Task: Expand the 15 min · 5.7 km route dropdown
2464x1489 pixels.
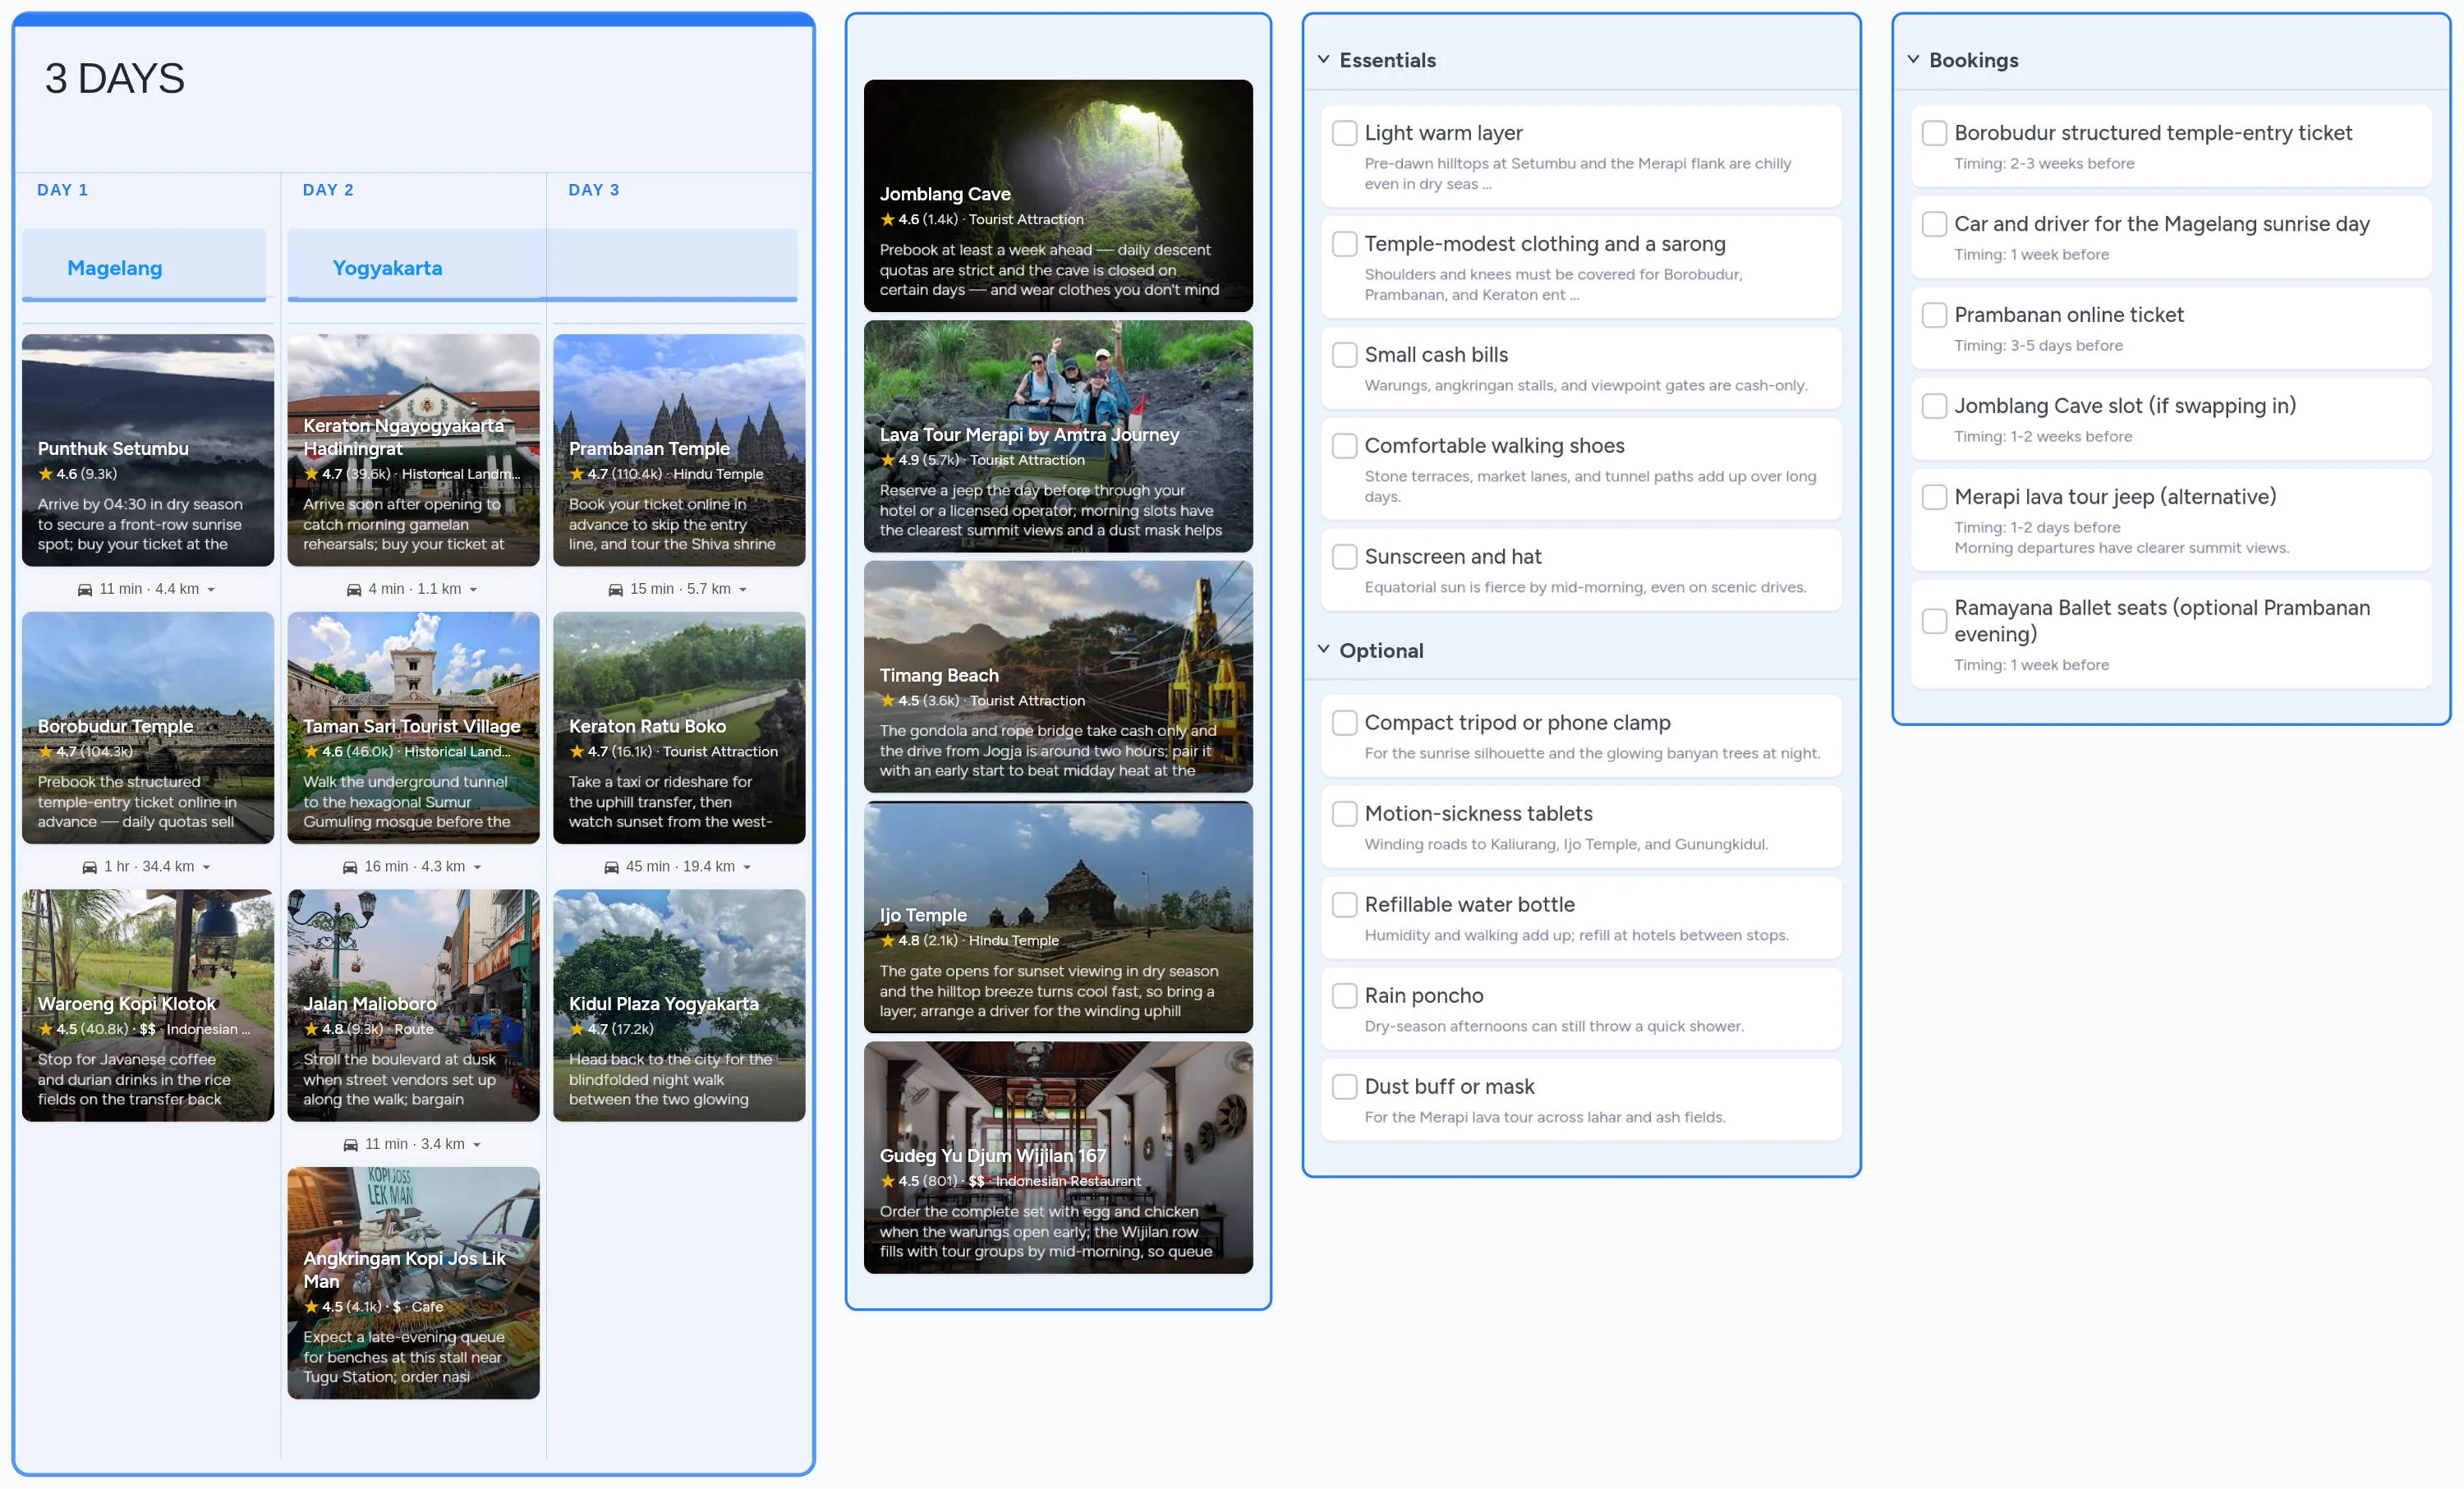Action: point(743,590)
